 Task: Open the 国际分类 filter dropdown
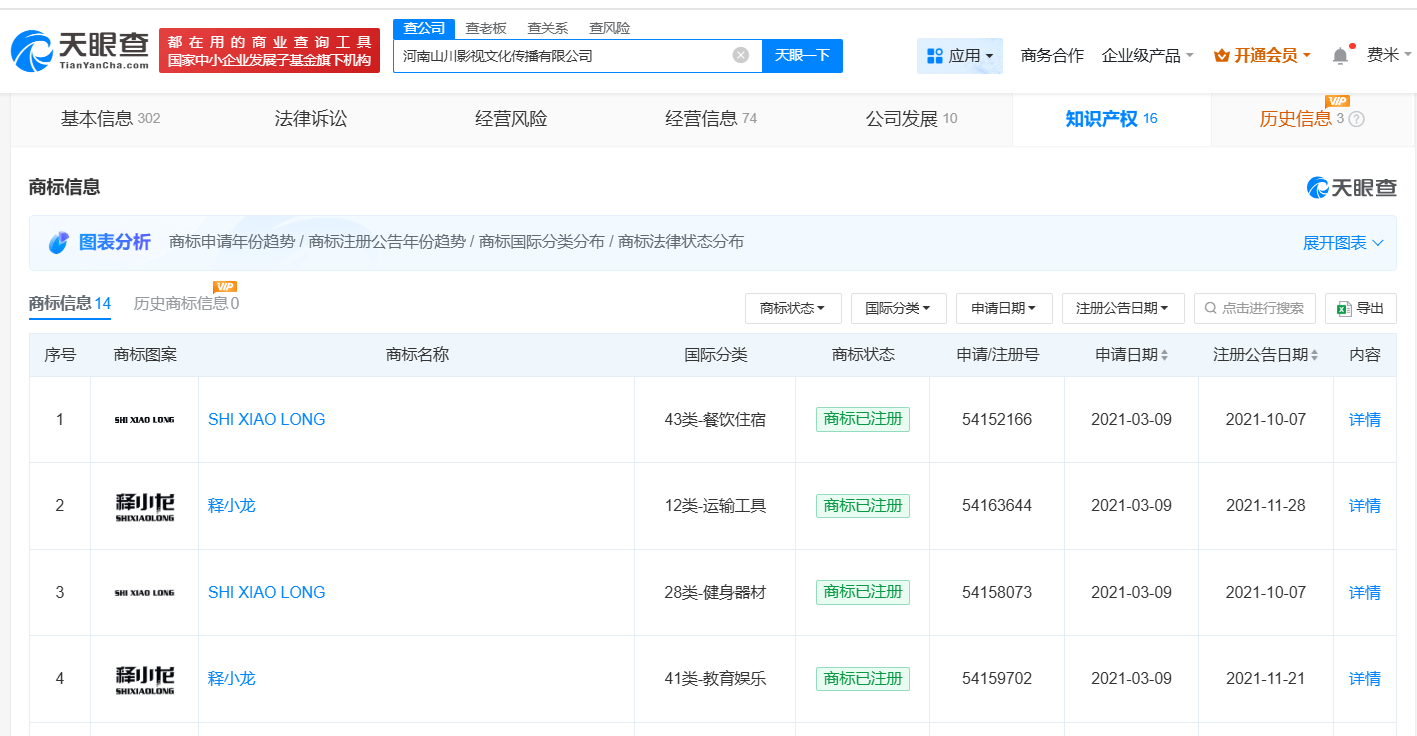coord(898,308)
